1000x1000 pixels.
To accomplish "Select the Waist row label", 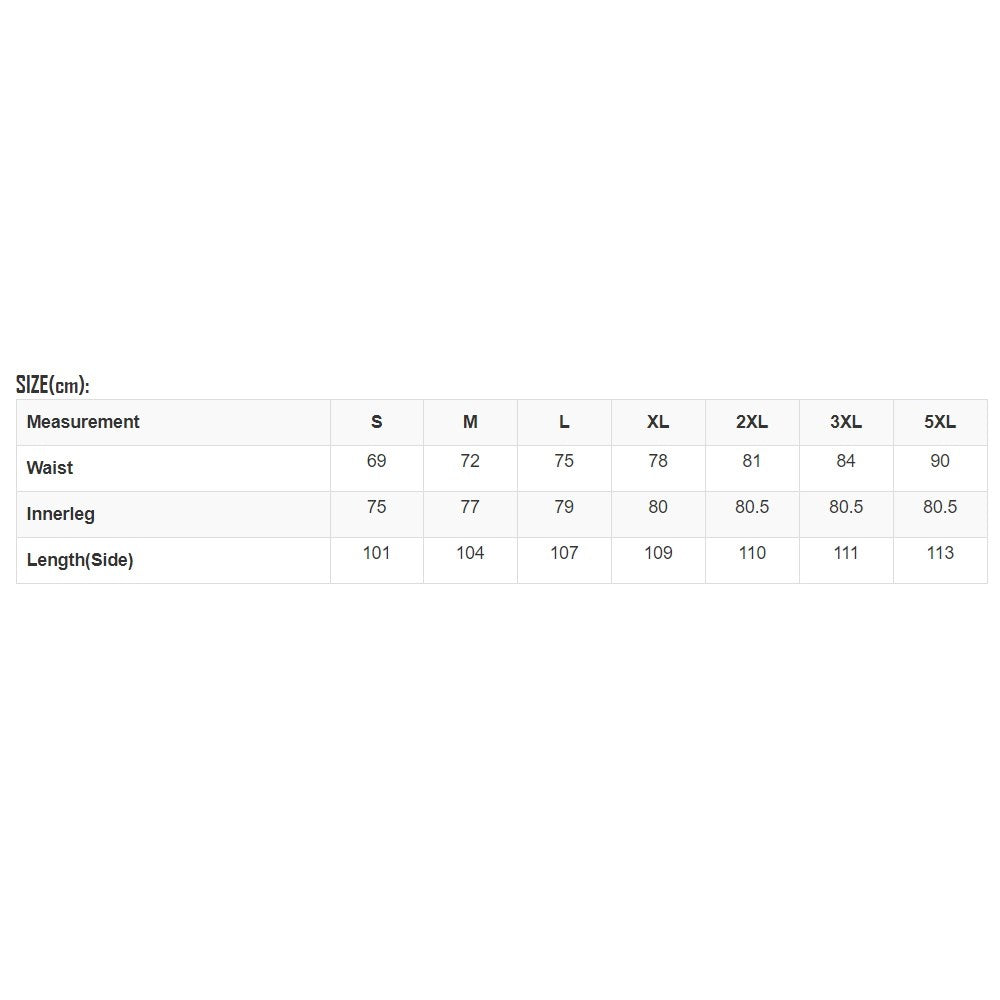I will pos(50,467).
